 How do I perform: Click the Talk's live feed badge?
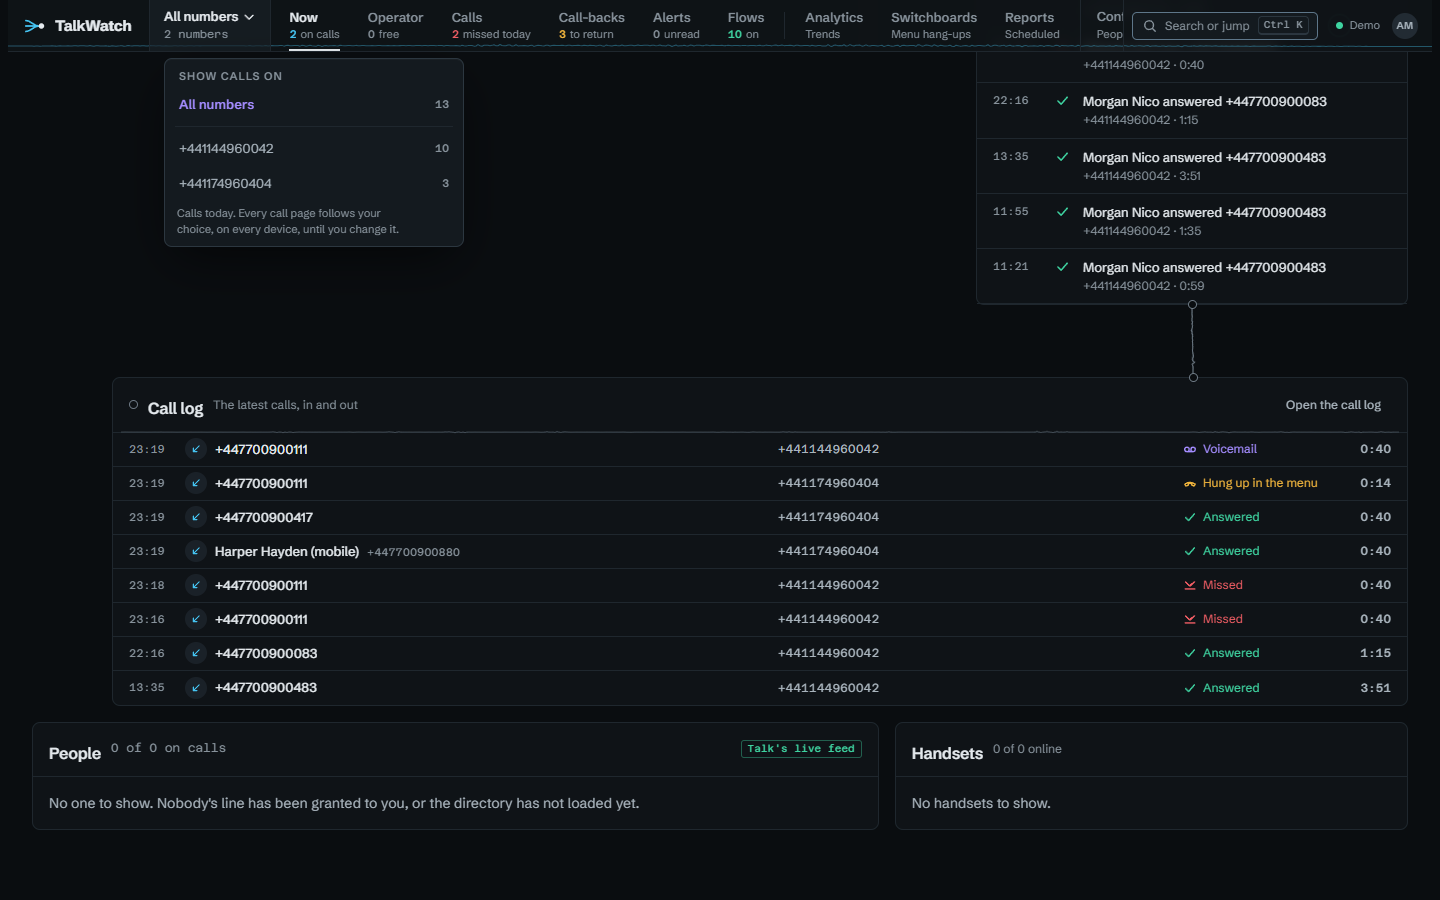click(801, 749)
